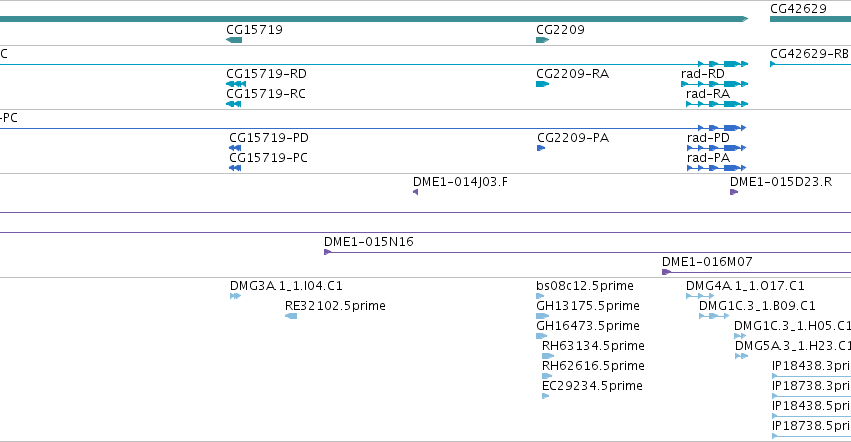Screen dimensions: 851x442
Task: Click the GH13175.5prime EST label
Action: click(588, 306)
